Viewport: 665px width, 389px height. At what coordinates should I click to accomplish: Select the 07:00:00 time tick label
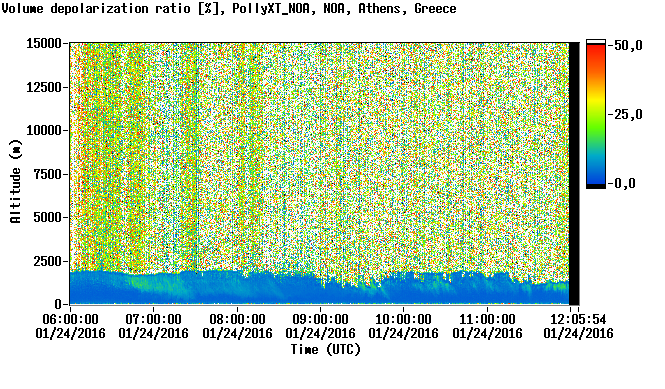pyautogui.click(x=154, y=319)
